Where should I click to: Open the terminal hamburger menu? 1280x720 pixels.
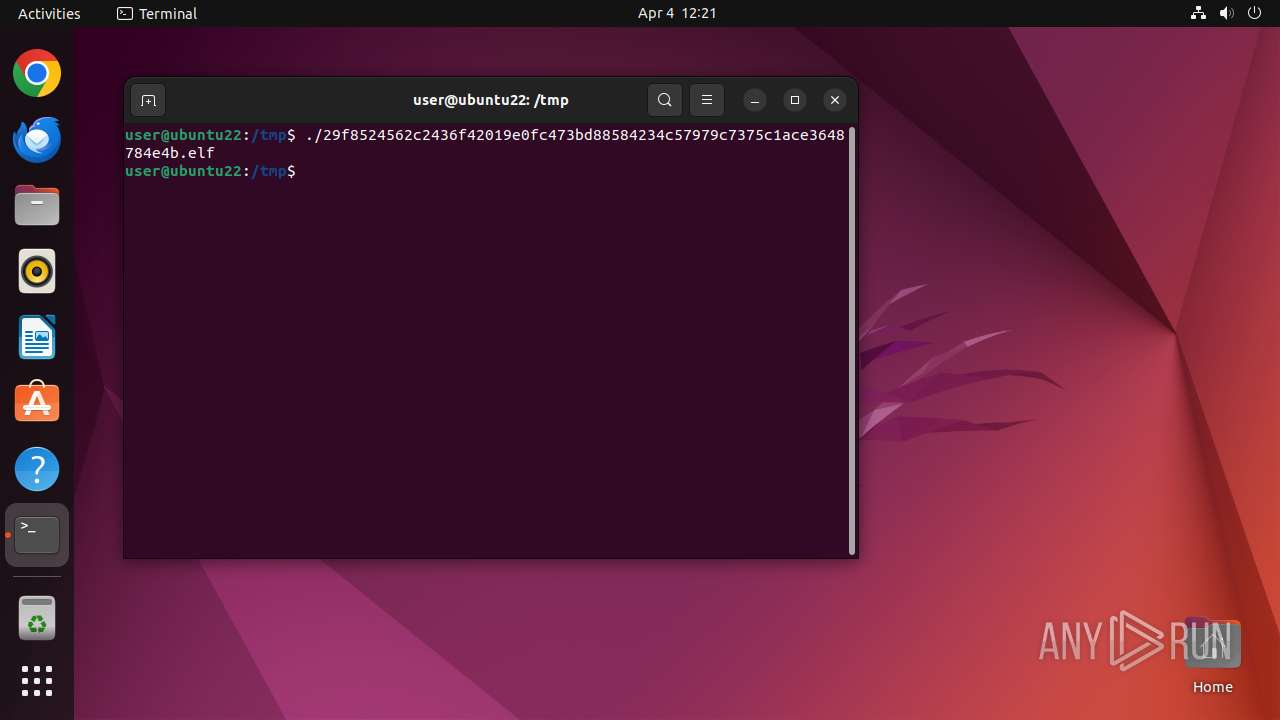coord(707,100)
